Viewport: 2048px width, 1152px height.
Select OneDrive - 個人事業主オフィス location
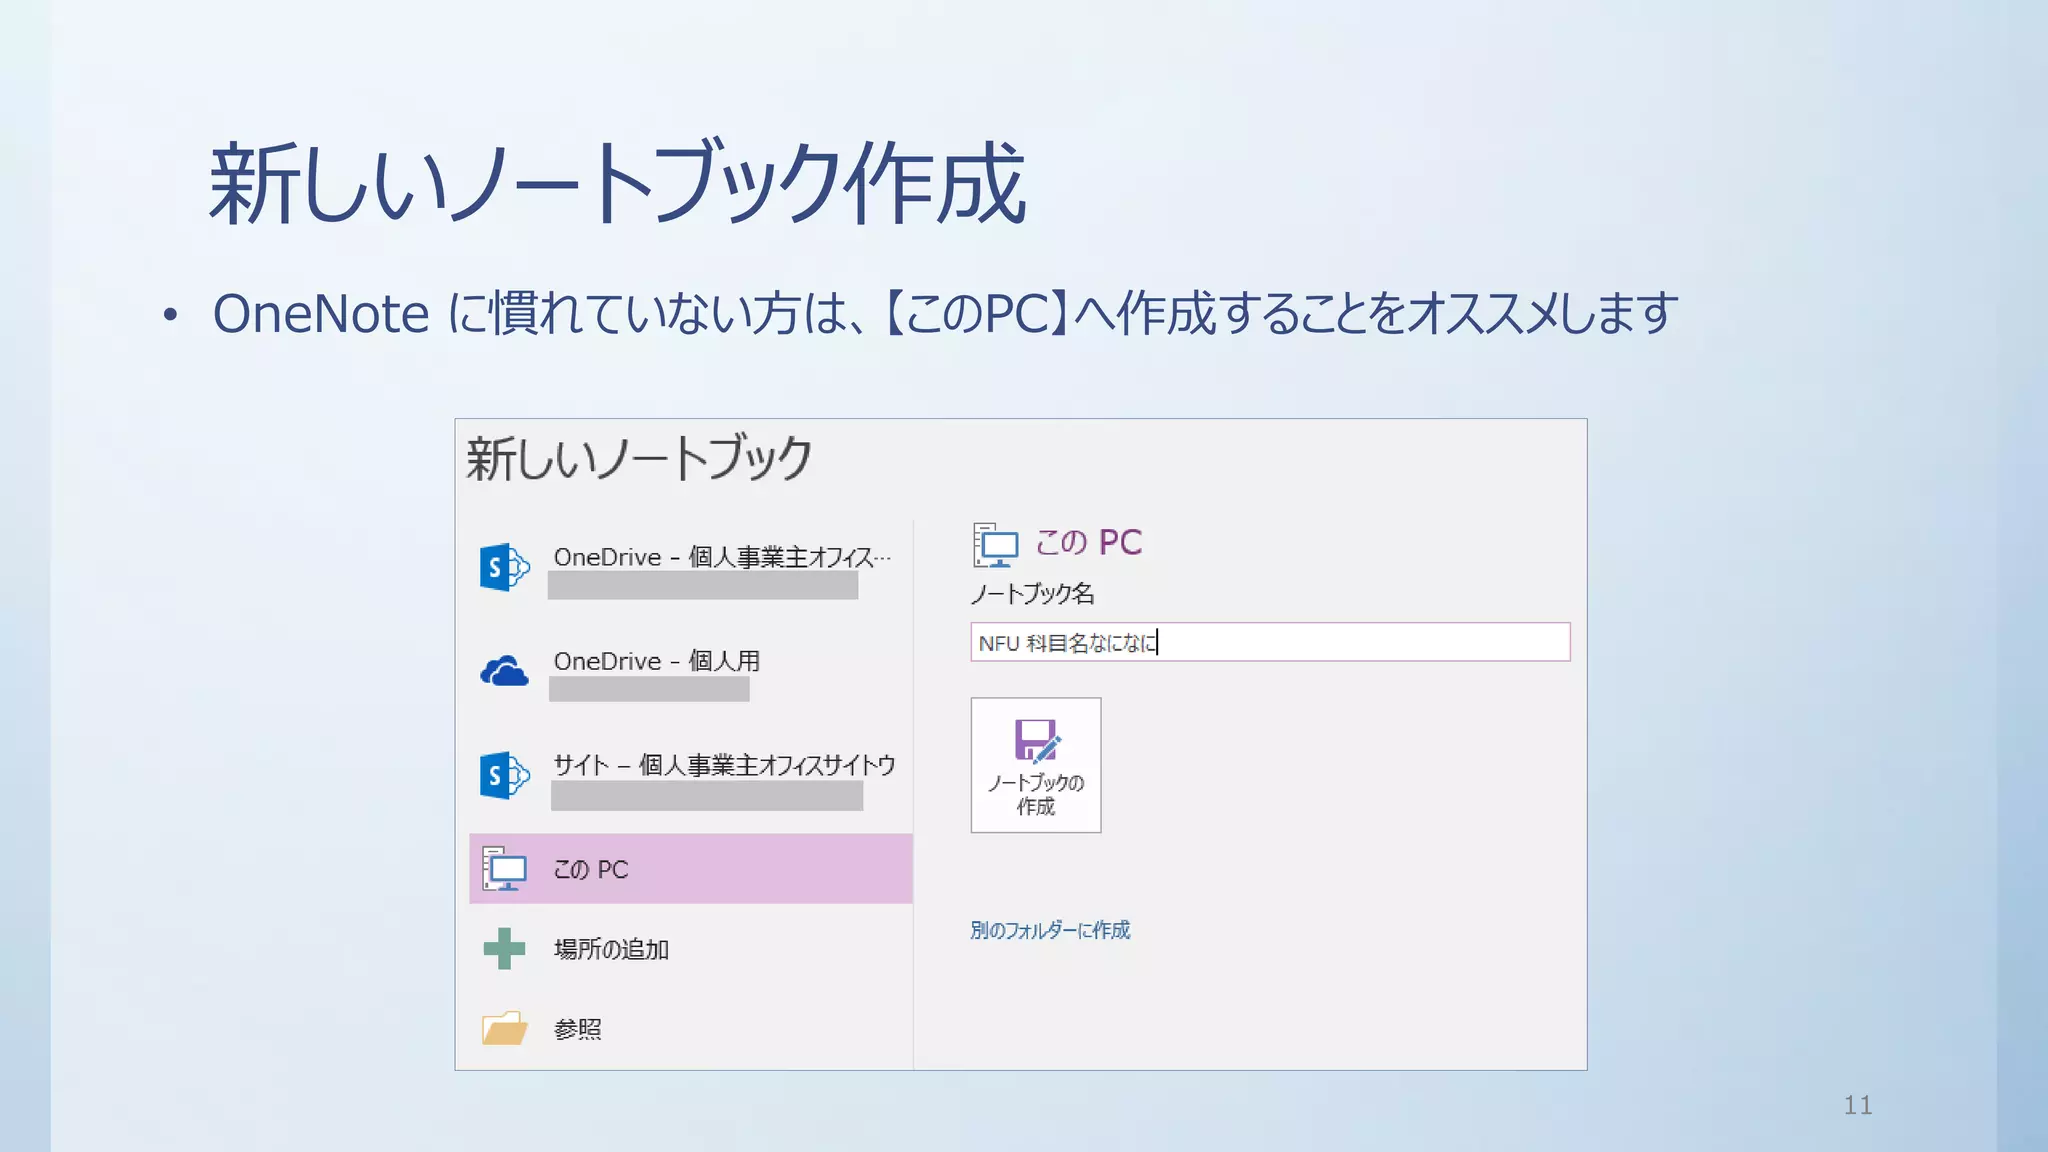pyautogui.click(x=690, y=568)
